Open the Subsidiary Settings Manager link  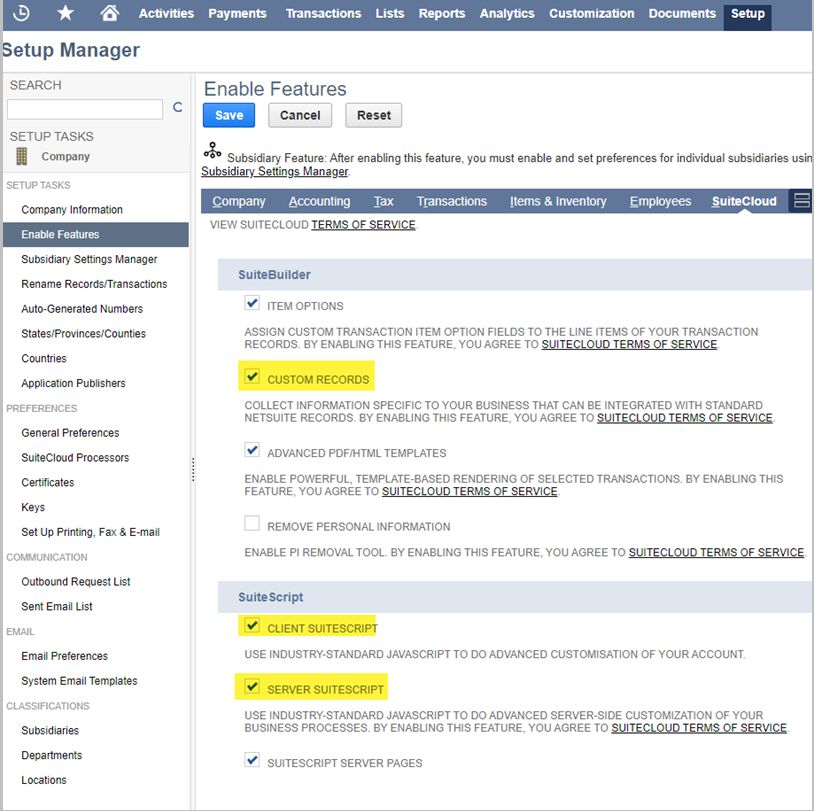pyautogui.click(x=274, y=171)
